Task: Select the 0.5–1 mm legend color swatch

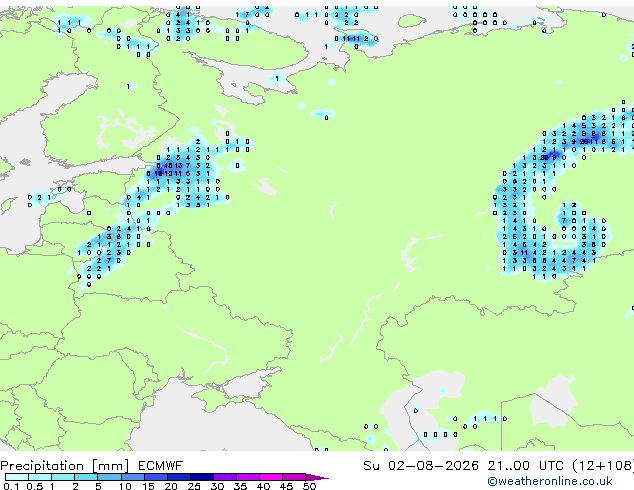Action: coord(40,477)
